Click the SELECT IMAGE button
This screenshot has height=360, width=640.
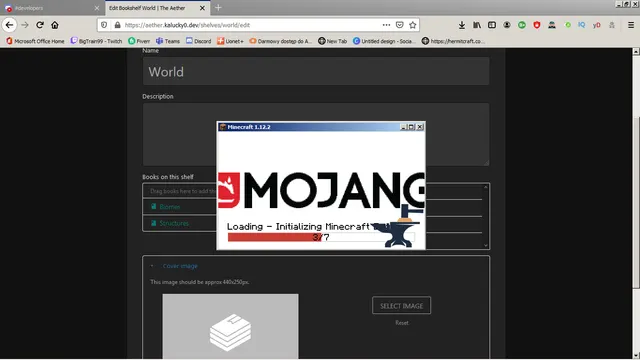(401, 305)
